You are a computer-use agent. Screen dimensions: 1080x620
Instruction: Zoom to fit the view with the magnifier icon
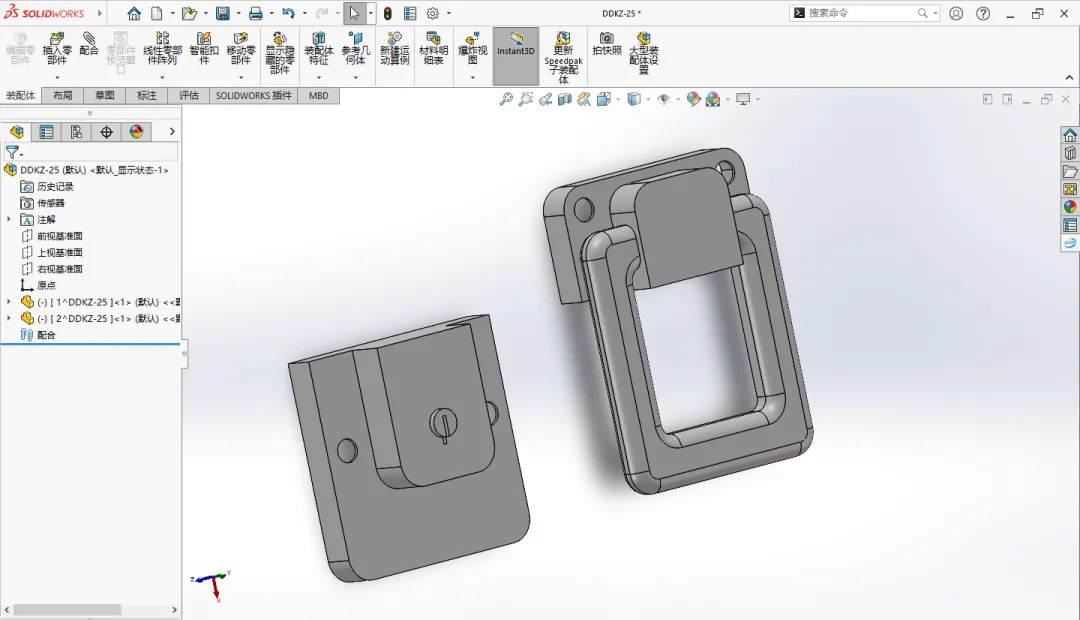click(506, 99)
